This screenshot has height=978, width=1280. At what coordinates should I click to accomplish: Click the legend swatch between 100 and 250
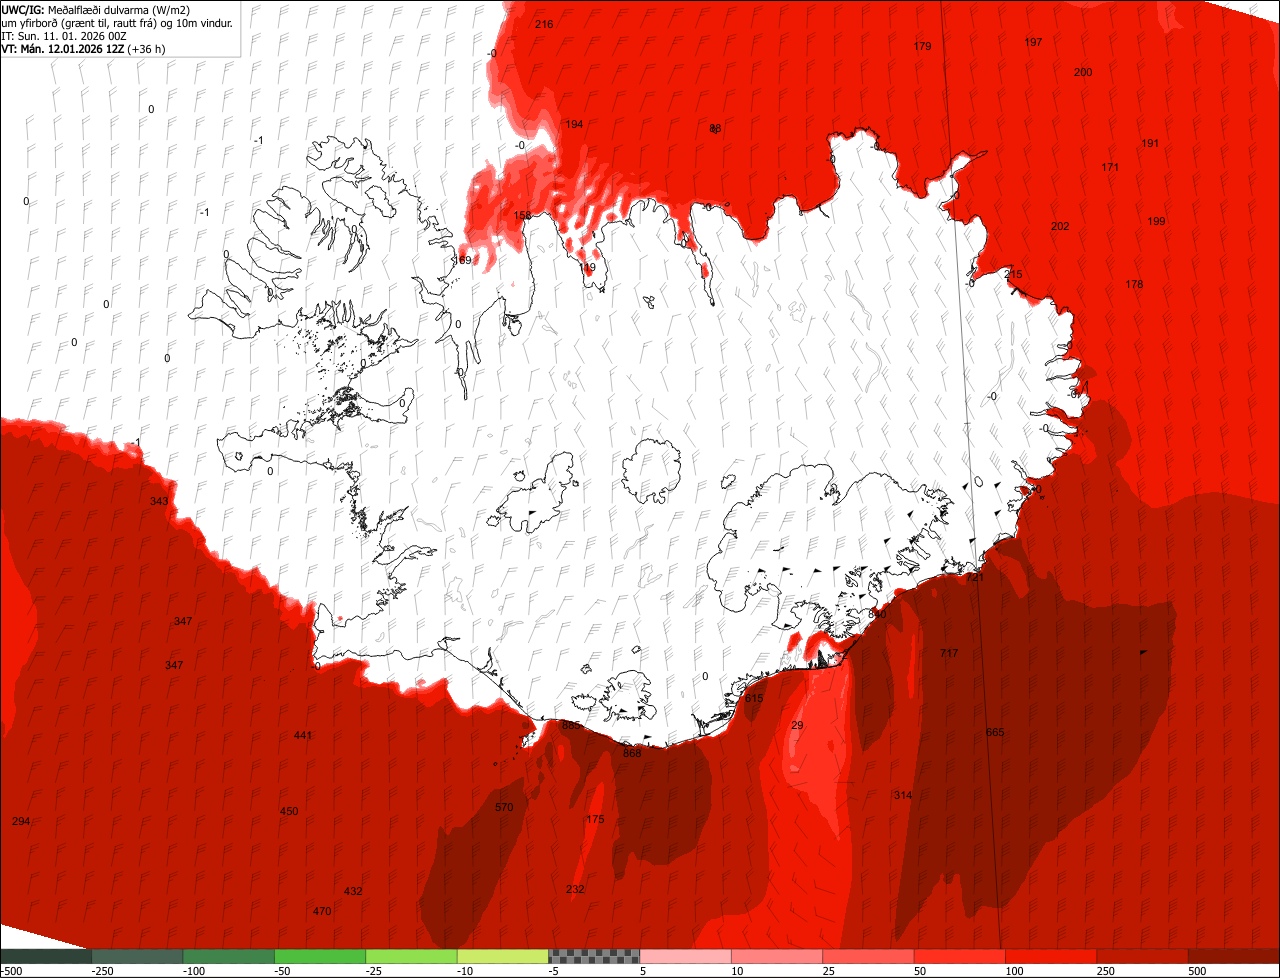tap(1051, 955)
